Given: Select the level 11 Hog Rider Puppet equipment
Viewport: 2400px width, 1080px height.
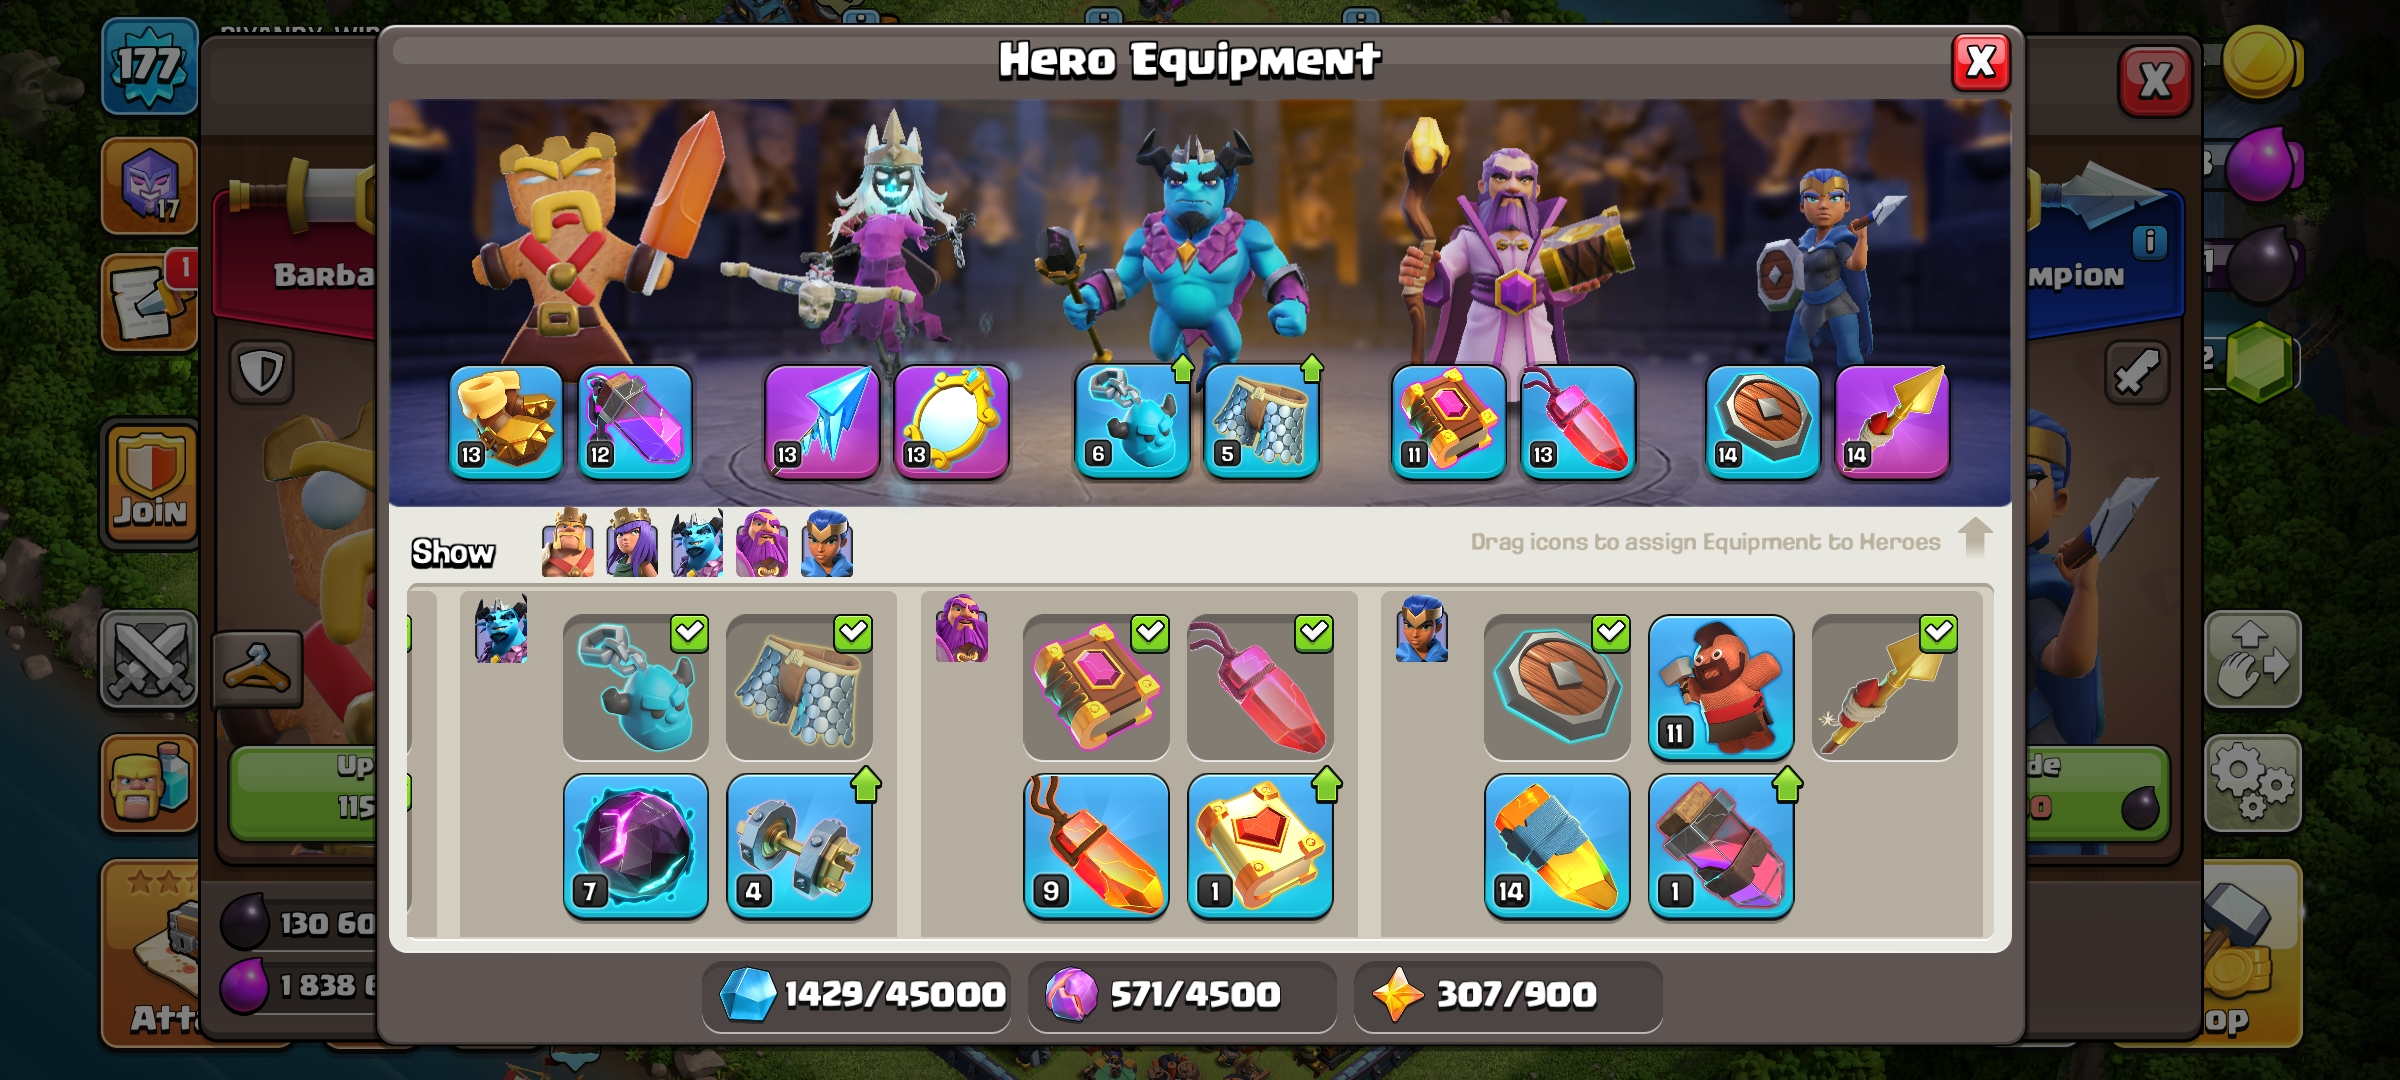Looking at the screenshot, I should (1720, 688).
